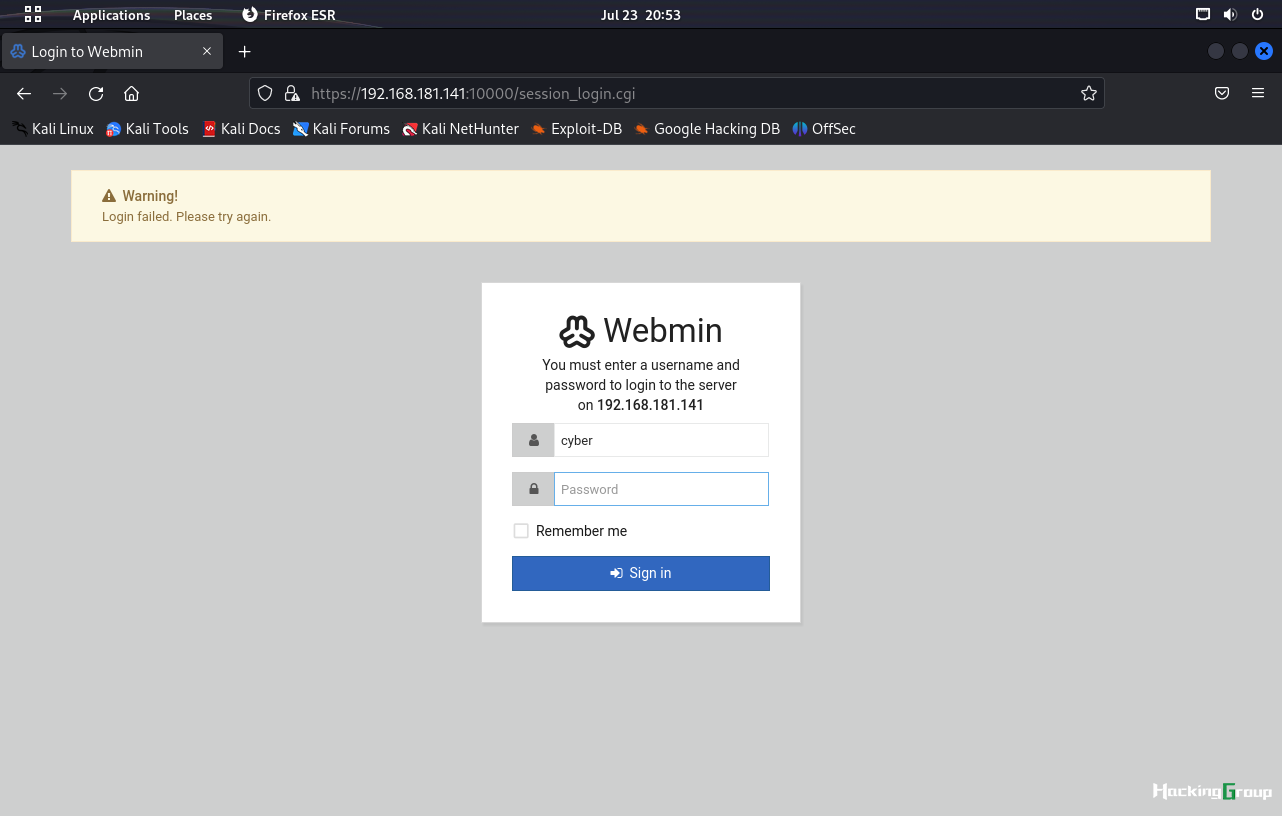Open the Firefox ESR panel menu
This screenshot has width=1282, height=816.
coord(289,15)
